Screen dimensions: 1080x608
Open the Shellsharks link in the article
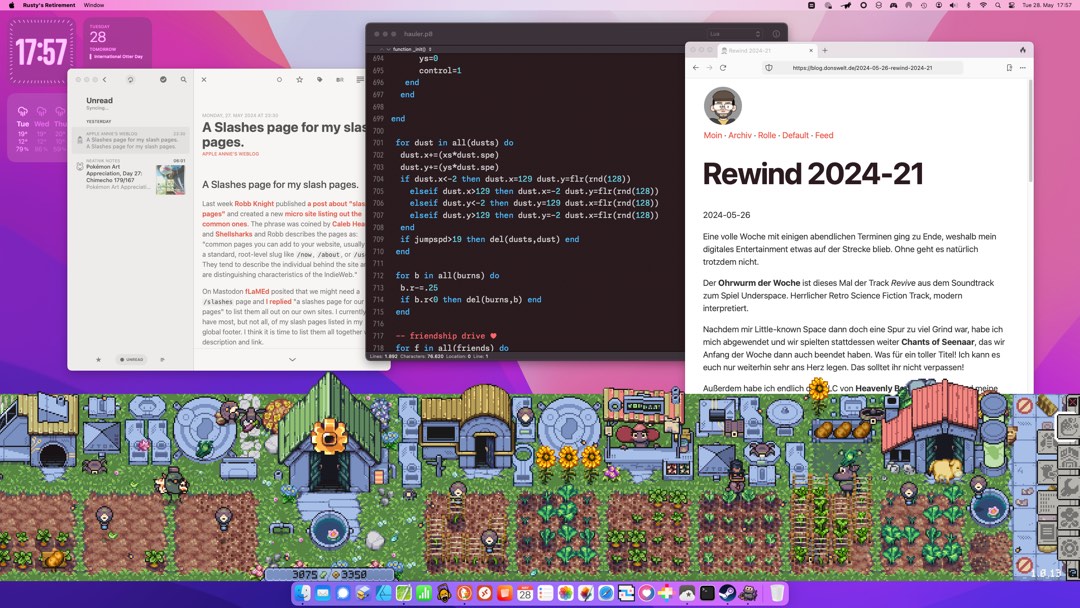click(233, 234)
